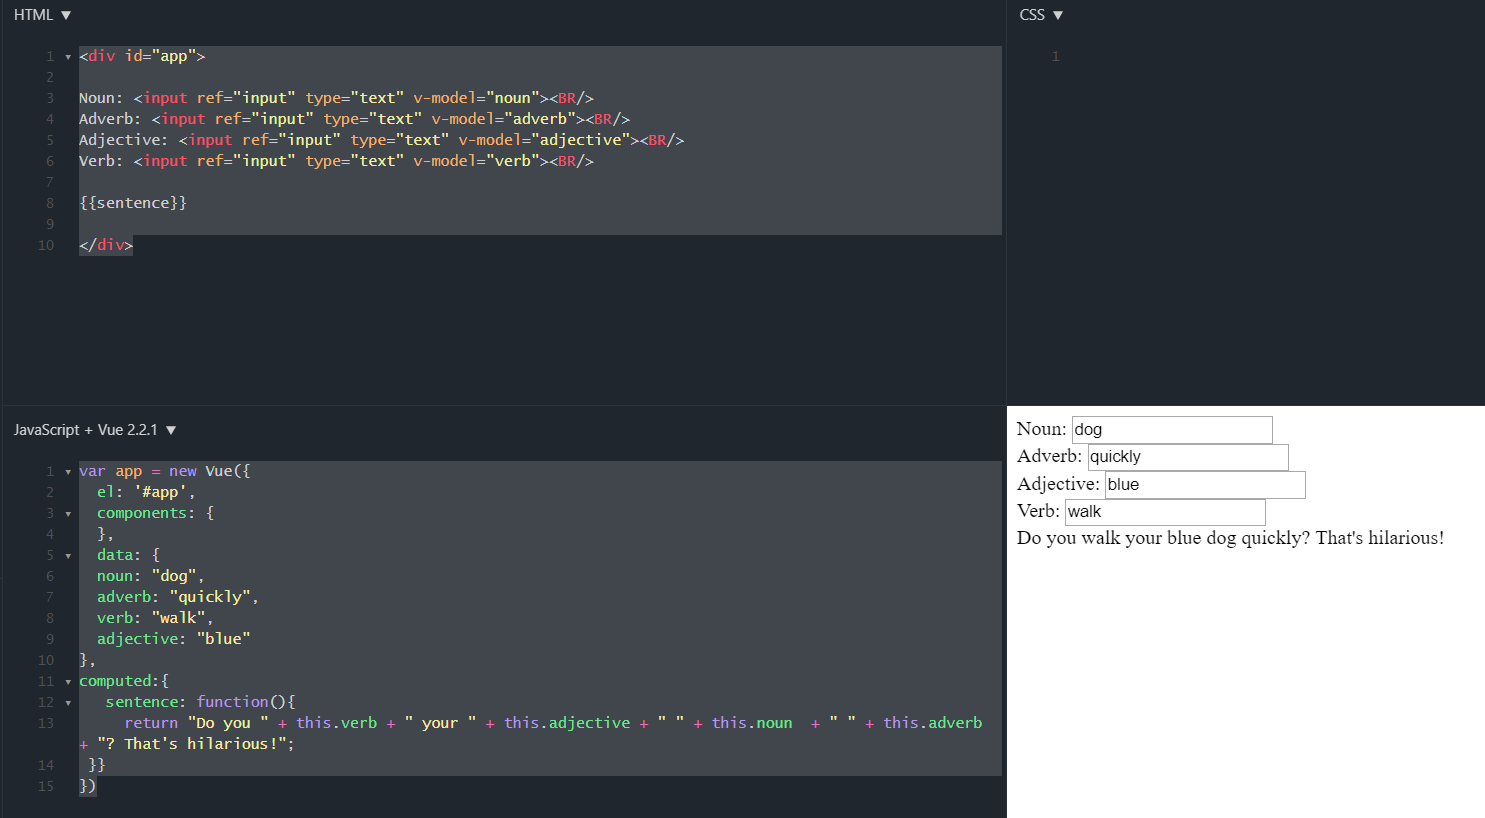Click the Verb: label in preview
Image resolution: width=1485 pixels, height=818 pixels.
point(1038,511)
